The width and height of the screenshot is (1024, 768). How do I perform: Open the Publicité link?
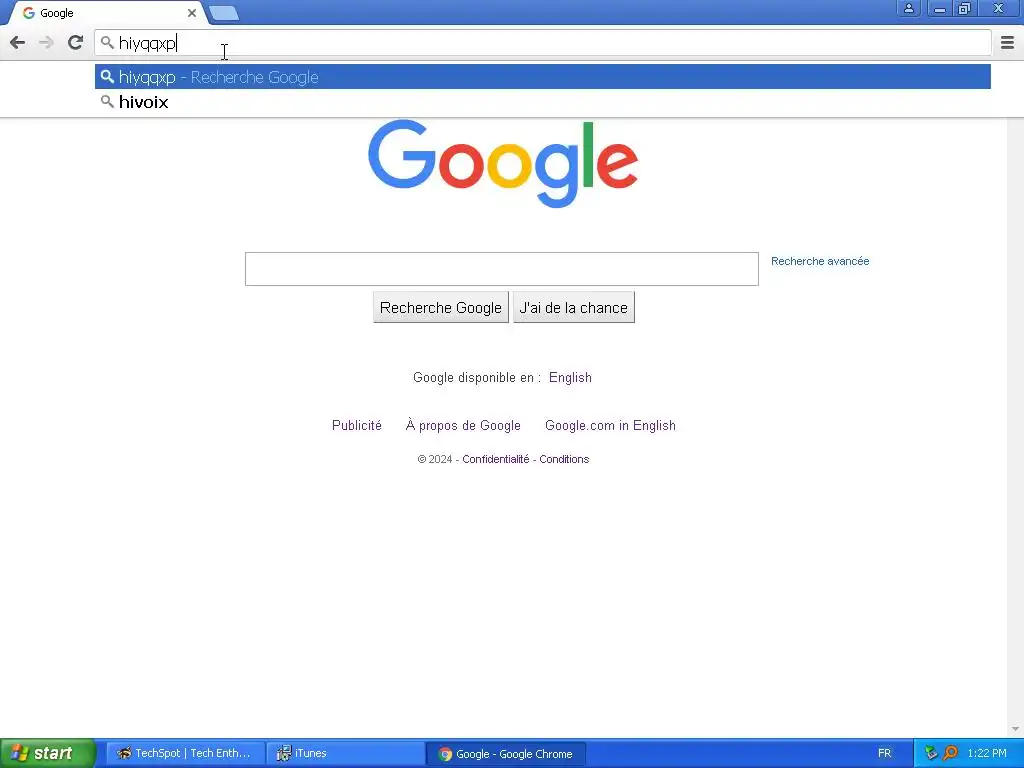click(357, 426)
